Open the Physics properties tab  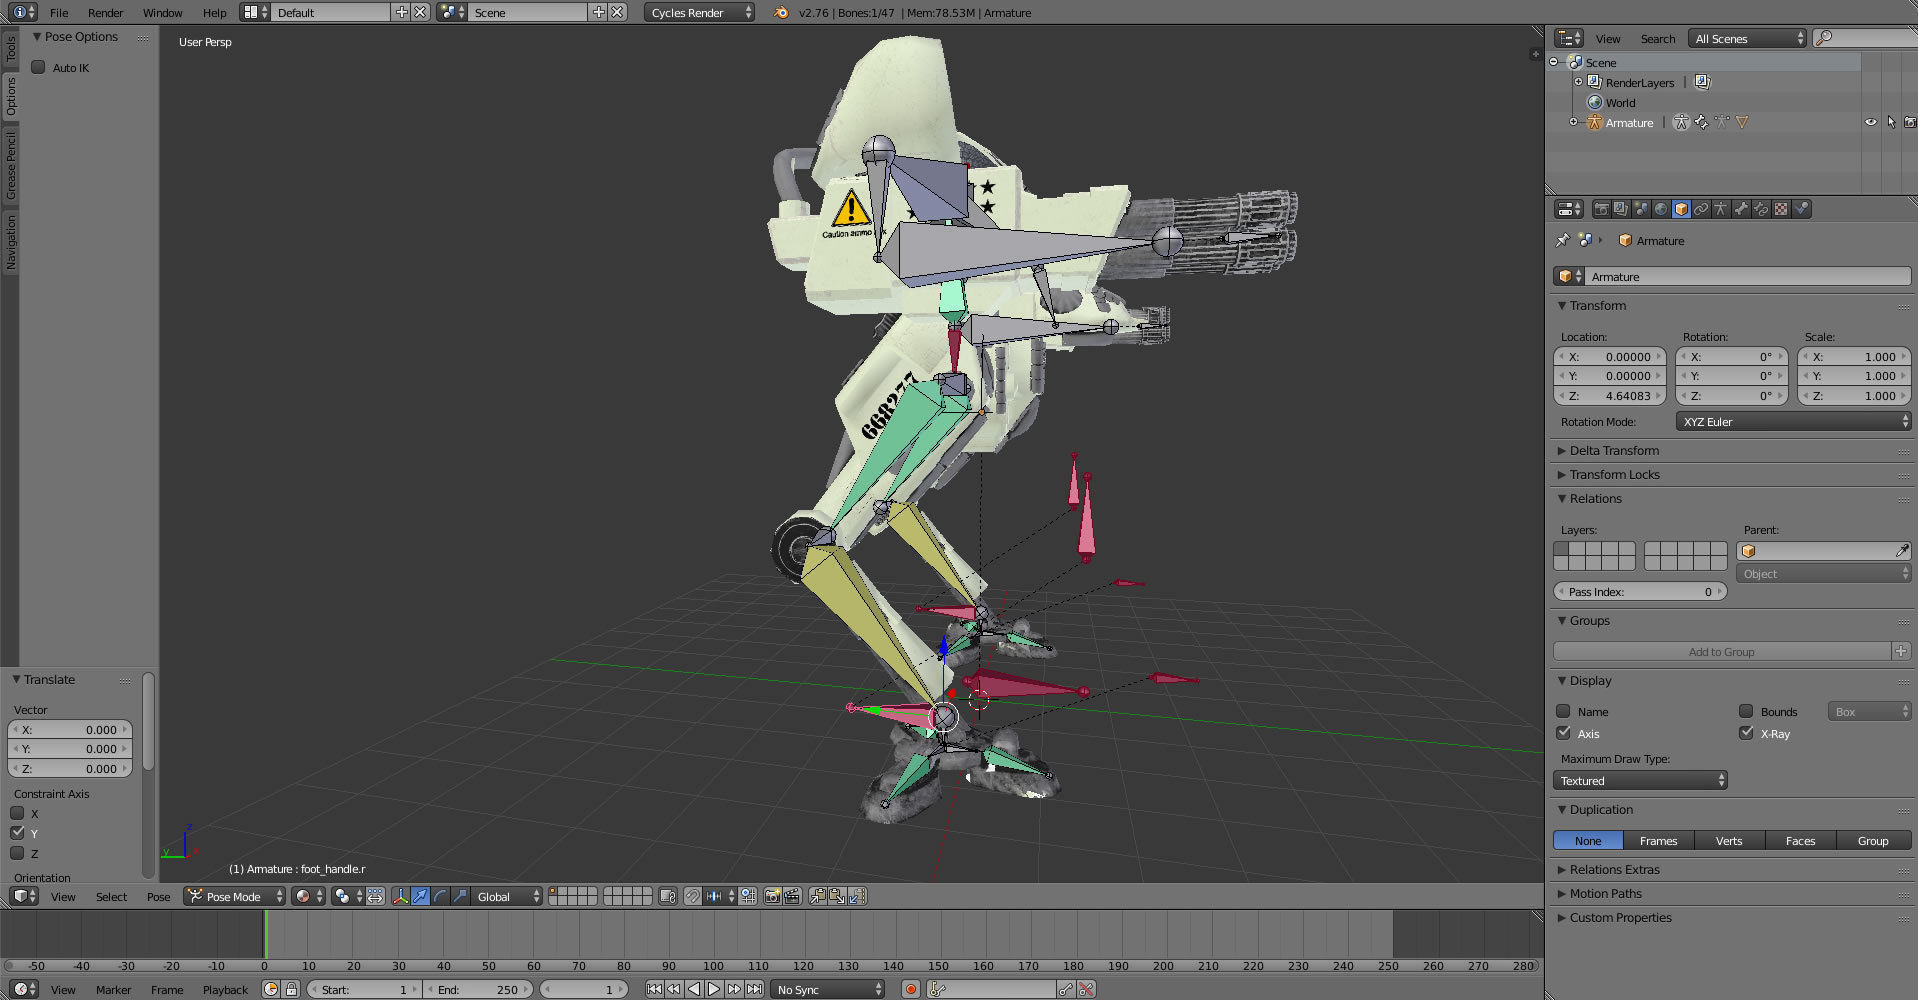click(x=1802, y=209)
